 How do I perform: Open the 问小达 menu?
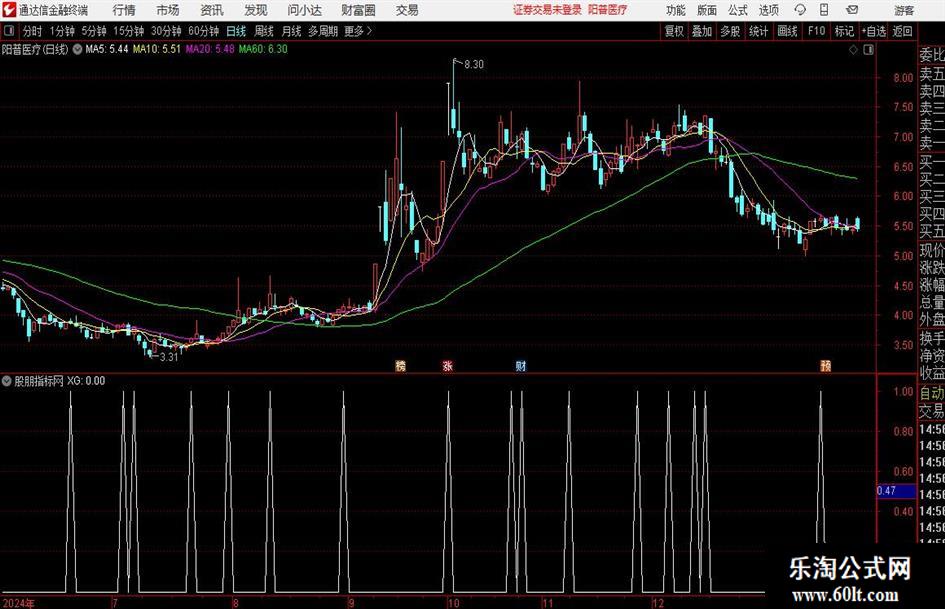pos(304,10)
